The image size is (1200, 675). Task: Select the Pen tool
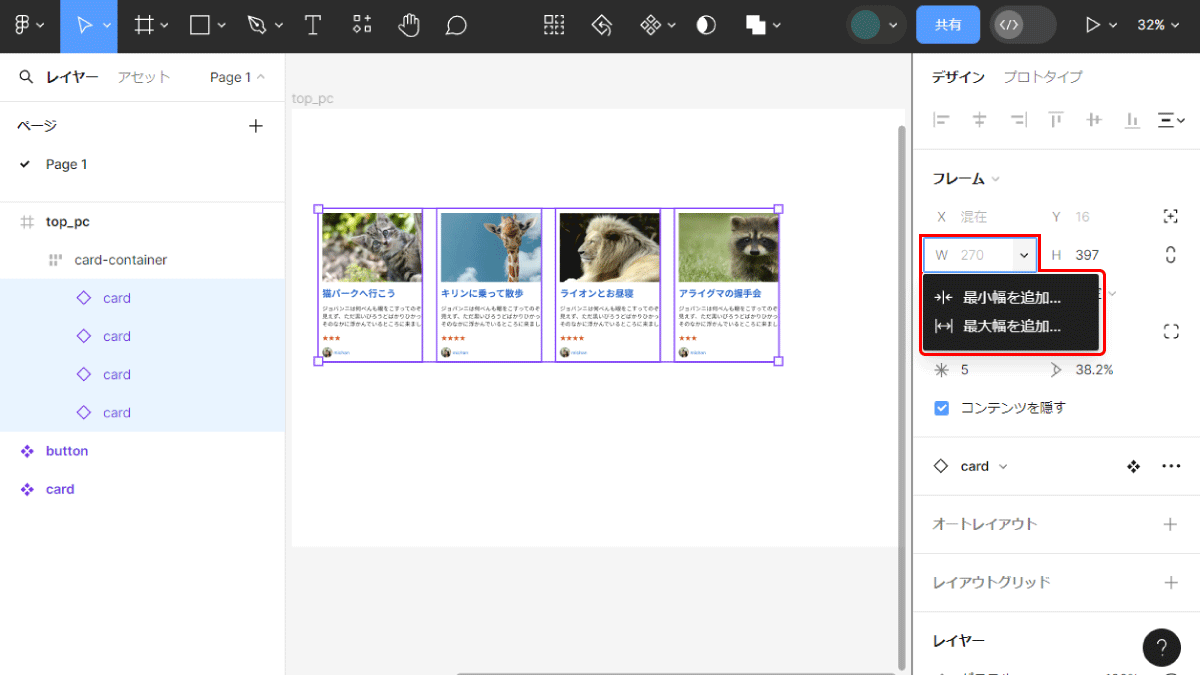pos(257,26)
